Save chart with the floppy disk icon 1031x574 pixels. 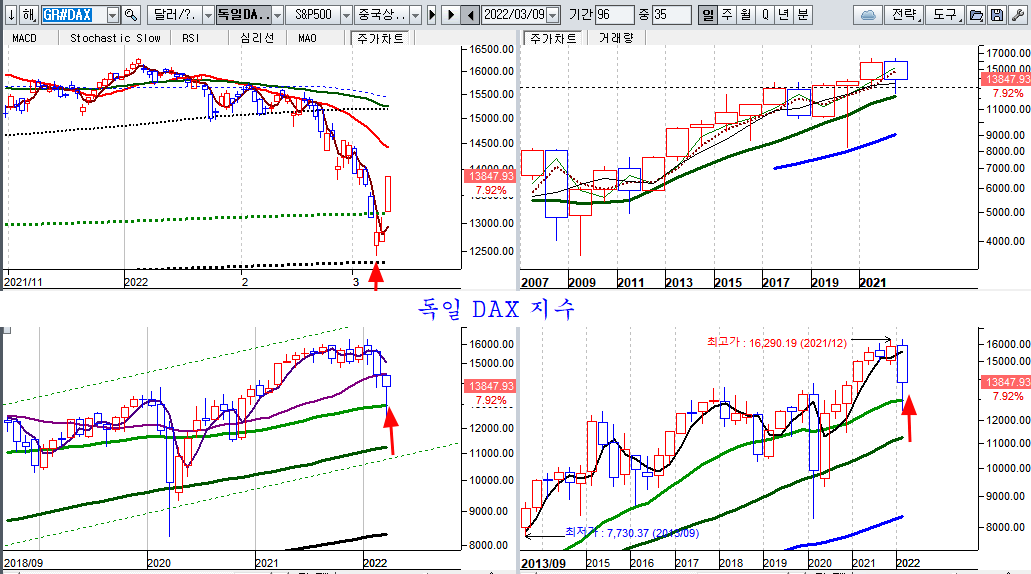996,15
